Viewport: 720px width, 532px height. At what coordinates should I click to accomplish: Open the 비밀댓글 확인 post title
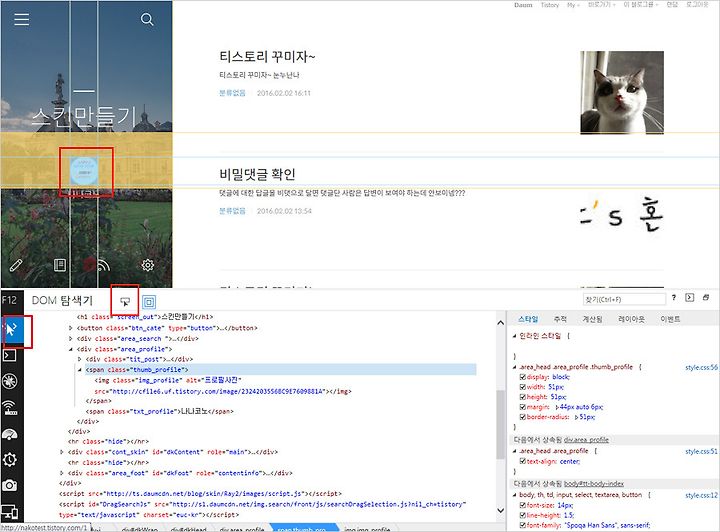coord(257,174)
